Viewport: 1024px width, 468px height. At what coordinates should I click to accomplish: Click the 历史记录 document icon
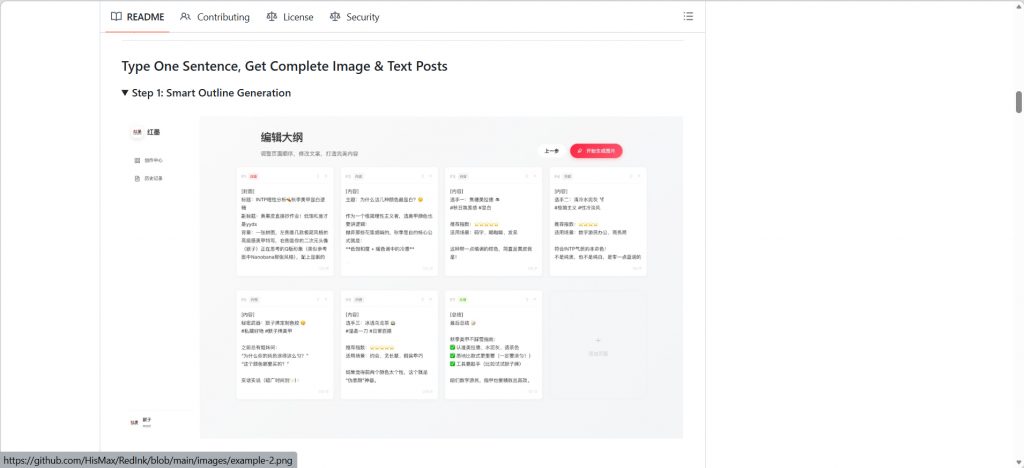pos(137,179)
